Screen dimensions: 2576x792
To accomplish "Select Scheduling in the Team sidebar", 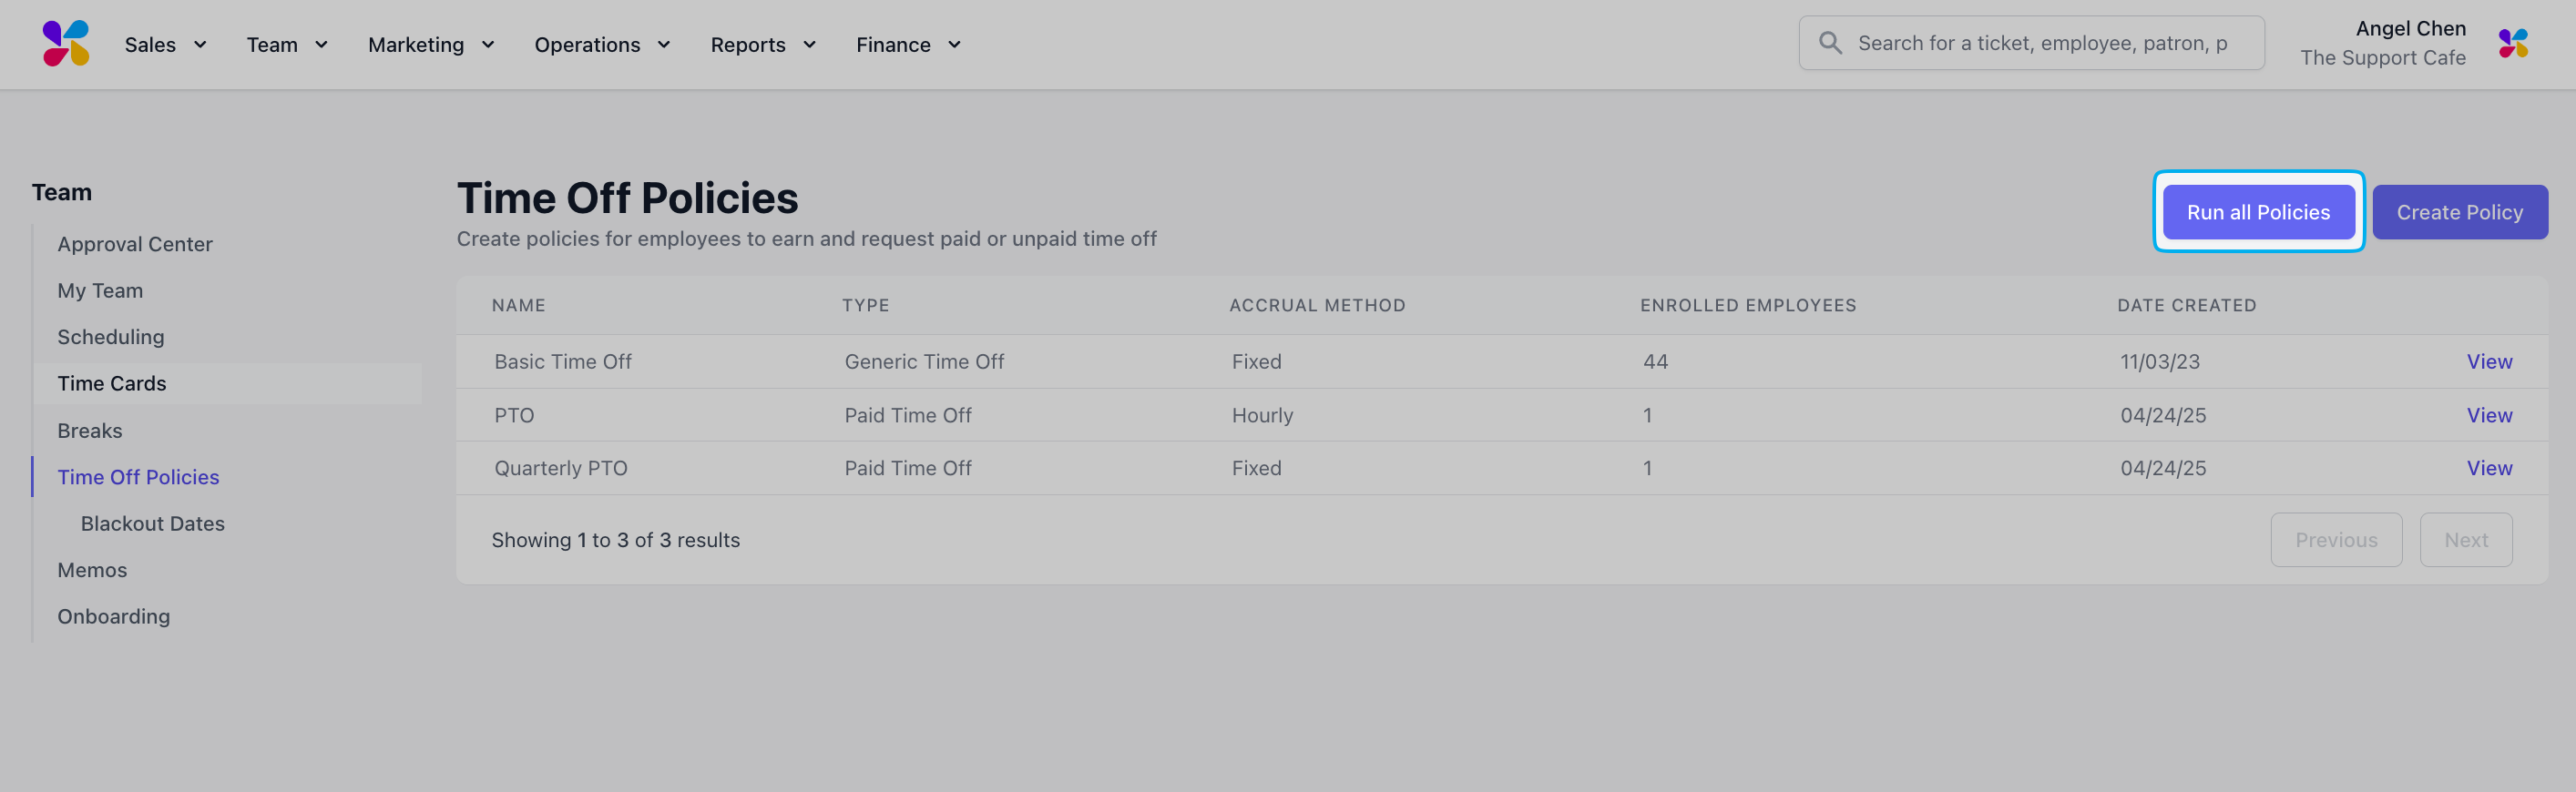I will (111, 337).
